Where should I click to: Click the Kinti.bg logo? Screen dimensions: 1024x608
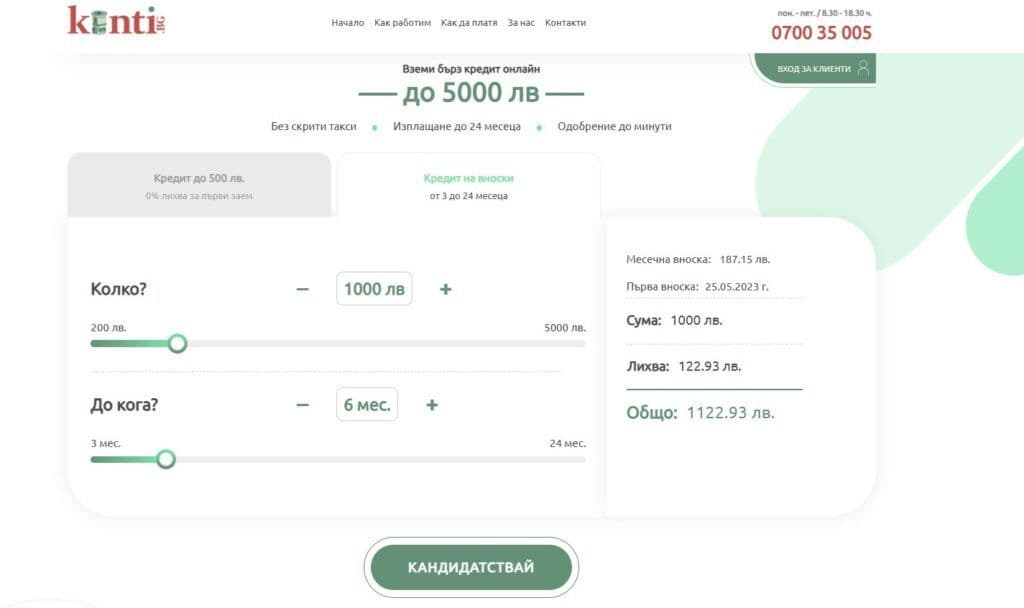(116, 21)
